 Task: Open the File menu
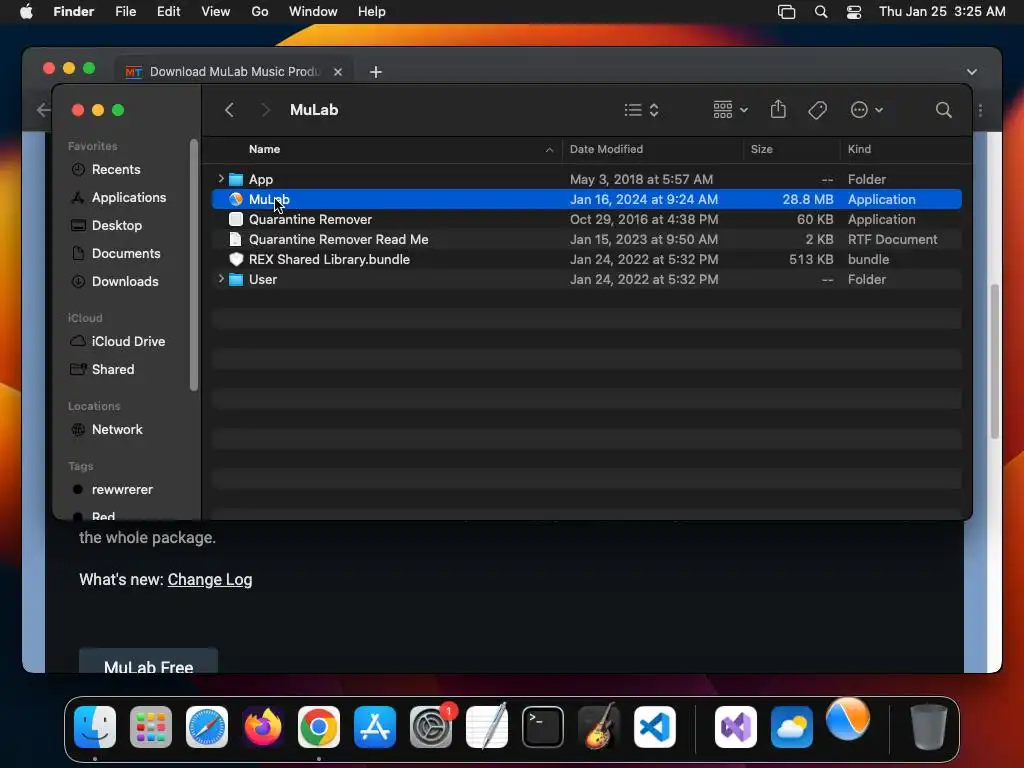click(x=125, y=12)
